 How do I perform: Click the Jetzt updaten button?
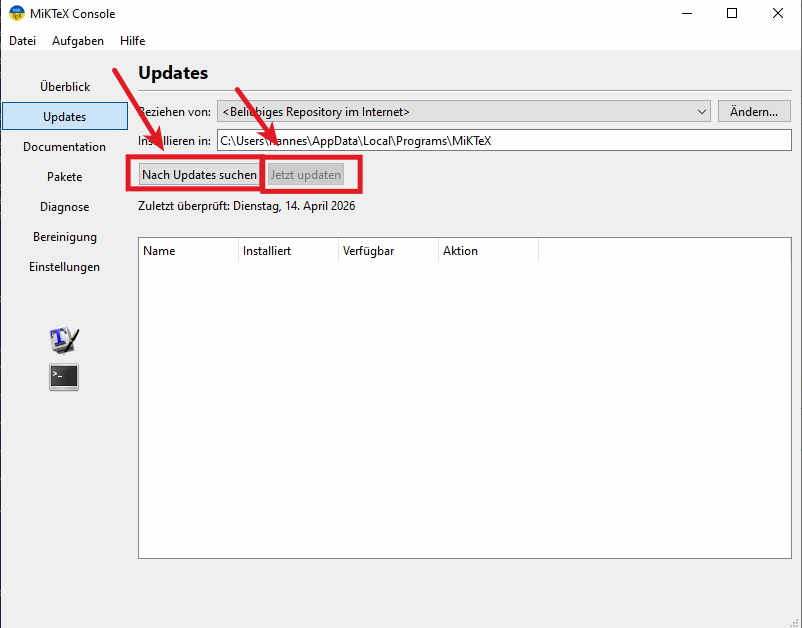click(x=306, y=175)
